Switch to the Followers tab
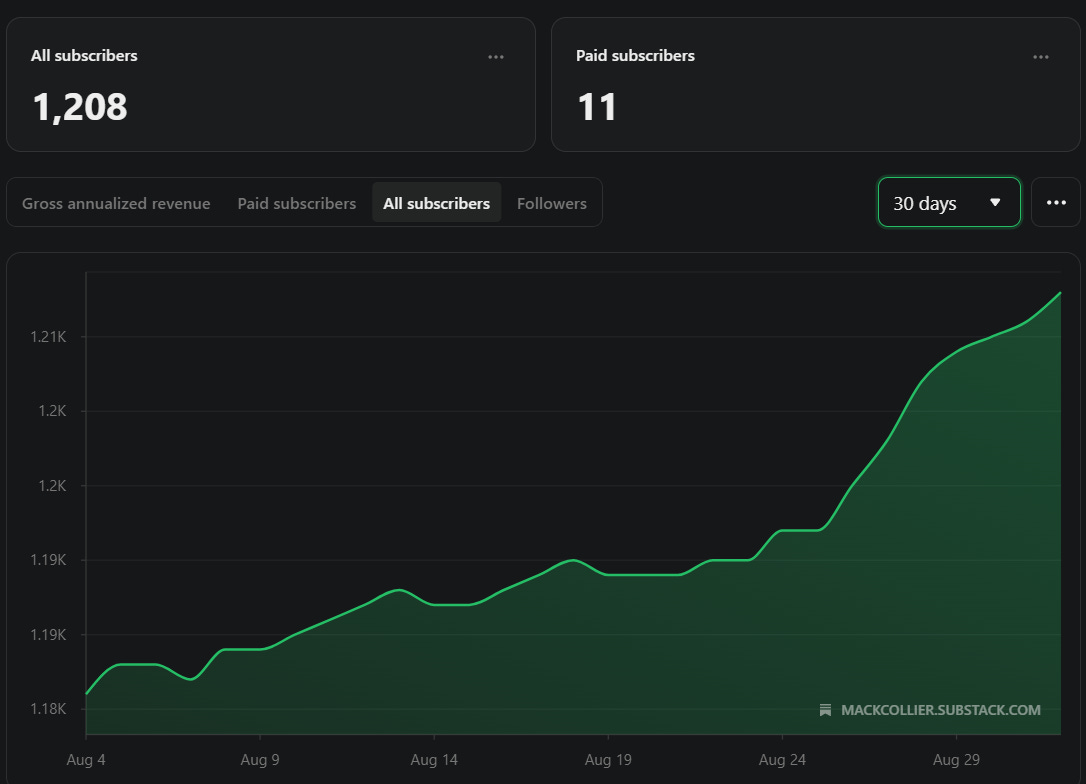This screenshot has width=1086, height=784. pos(551,203)
